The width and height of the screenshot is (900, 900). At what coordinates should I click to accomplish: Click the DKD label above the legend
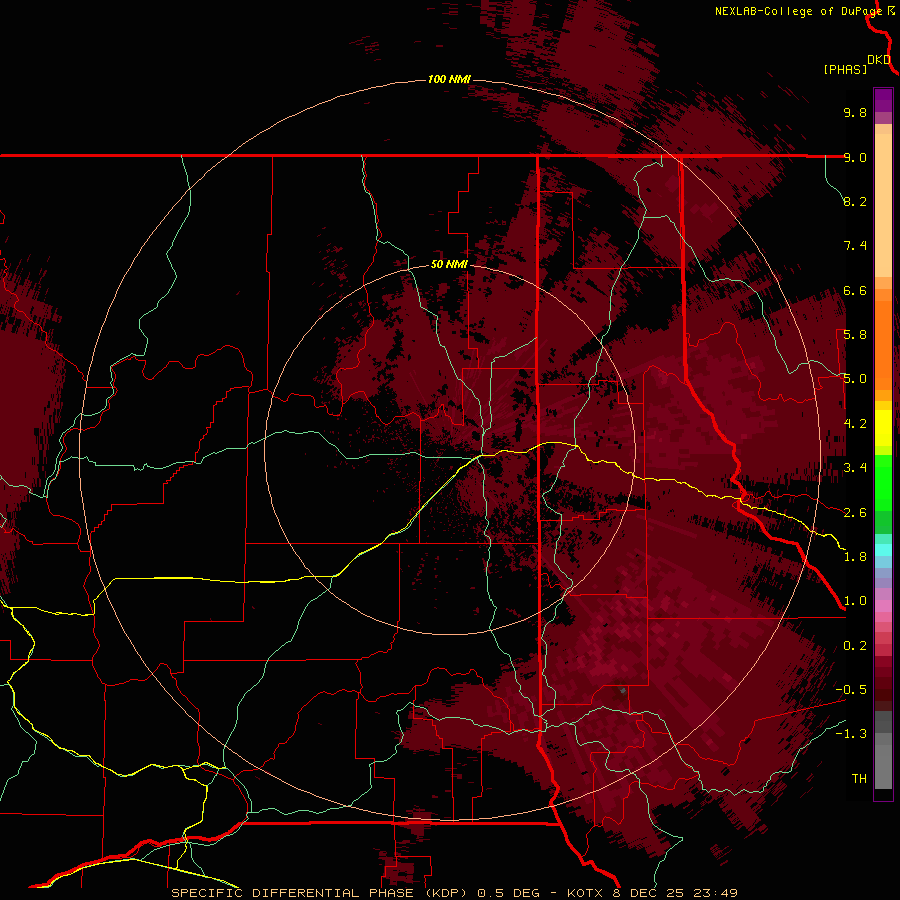point(879,60)
